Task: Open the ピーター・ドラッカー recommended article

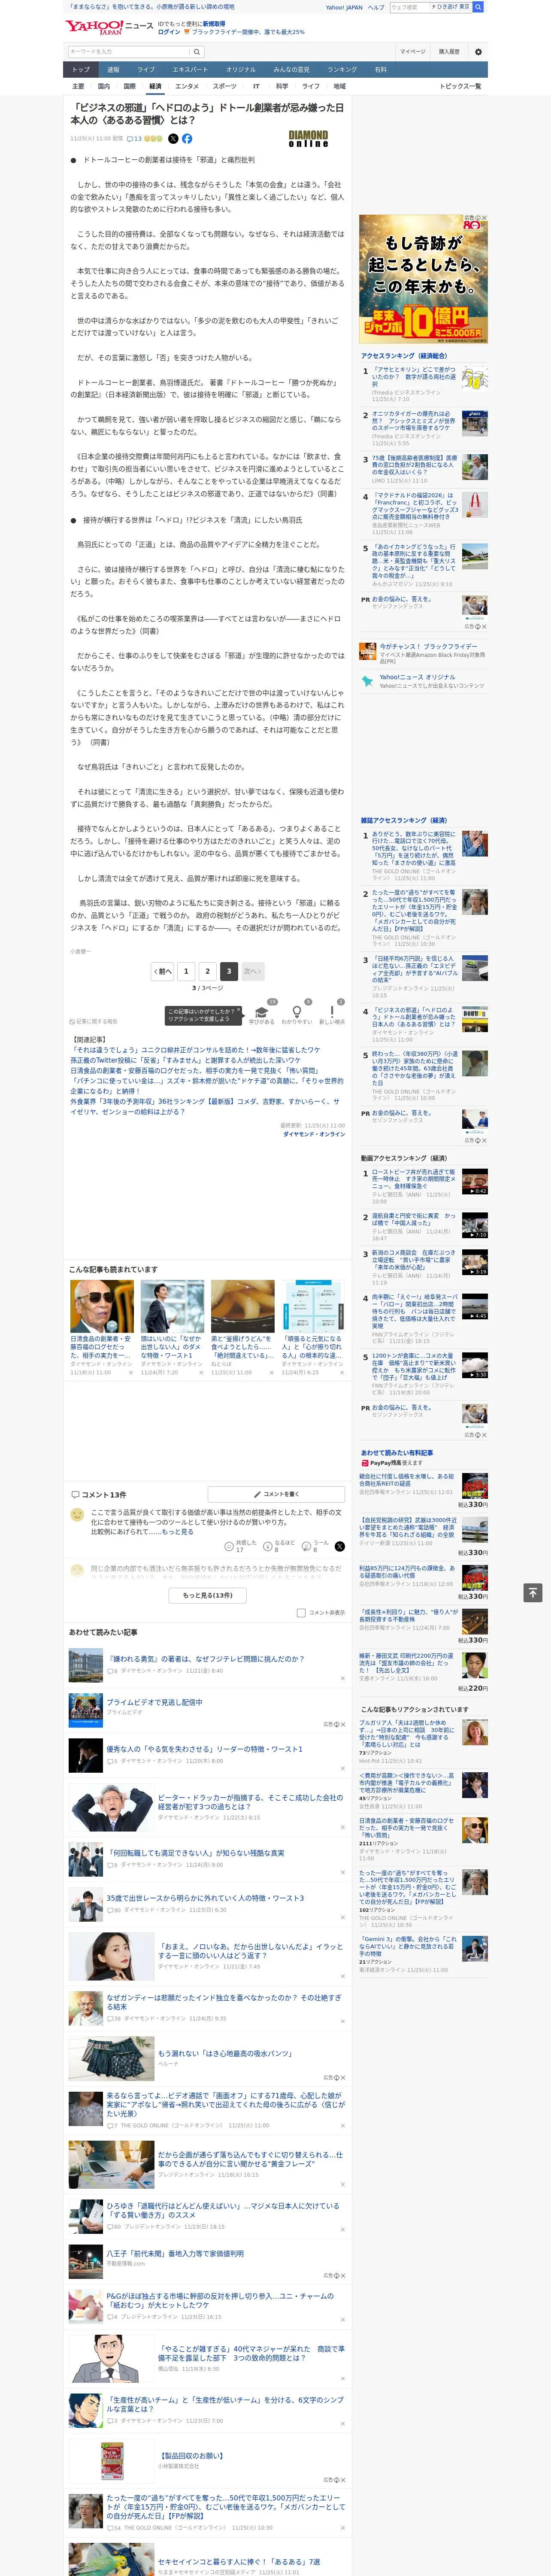Action: pyautogui.click(x=250, y=1801)
